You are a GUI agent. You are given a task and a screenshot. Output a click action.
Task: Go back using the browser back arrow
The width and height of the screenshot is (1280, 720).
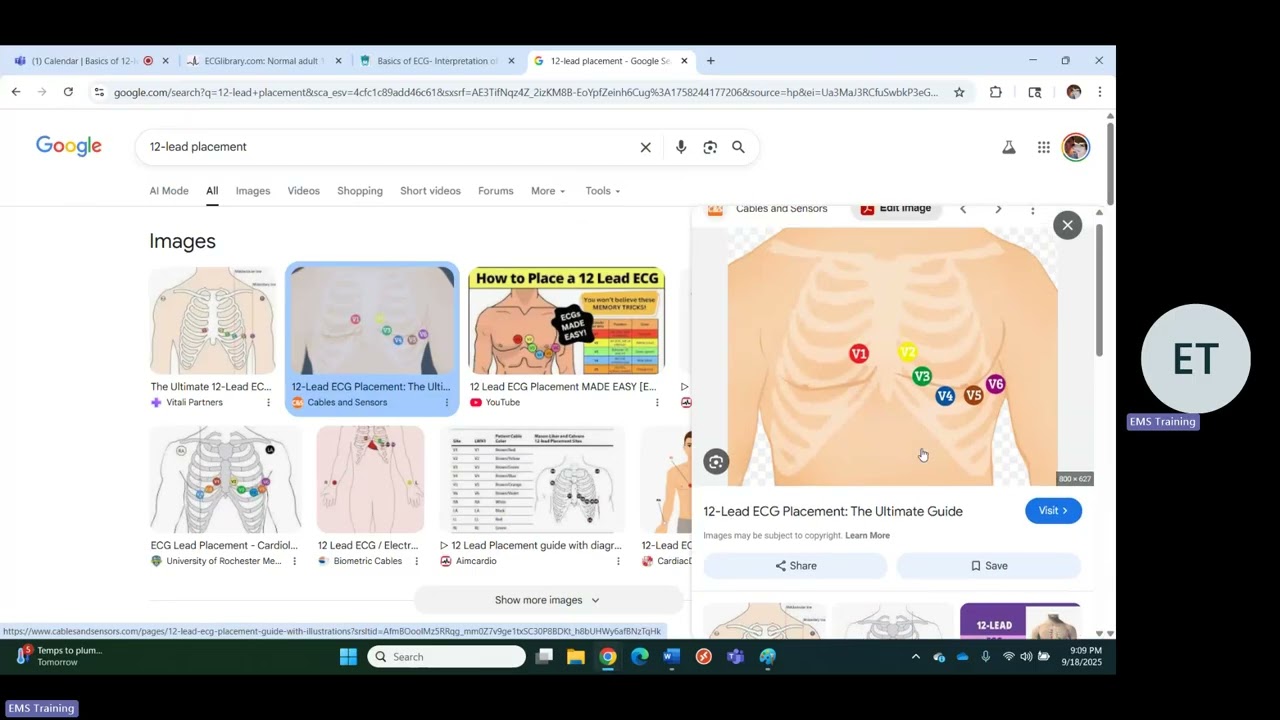(x=16, y=92)
